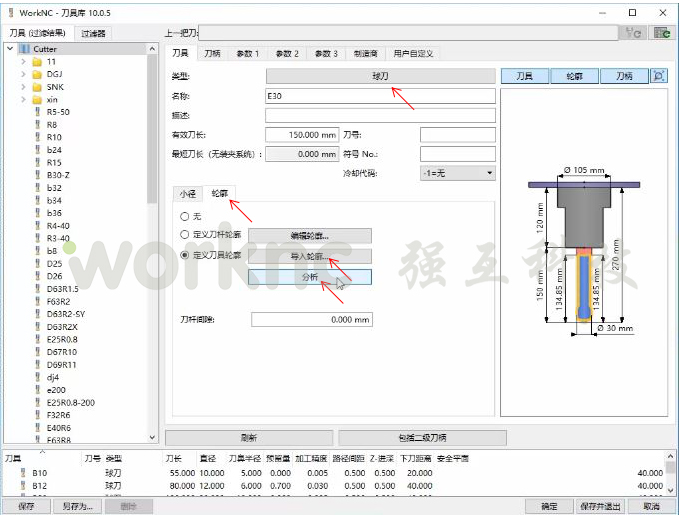Viewport: 681px width, 516px height.
Task: Switch to the 参数 1 tab
Action: (x=248, y=53)
